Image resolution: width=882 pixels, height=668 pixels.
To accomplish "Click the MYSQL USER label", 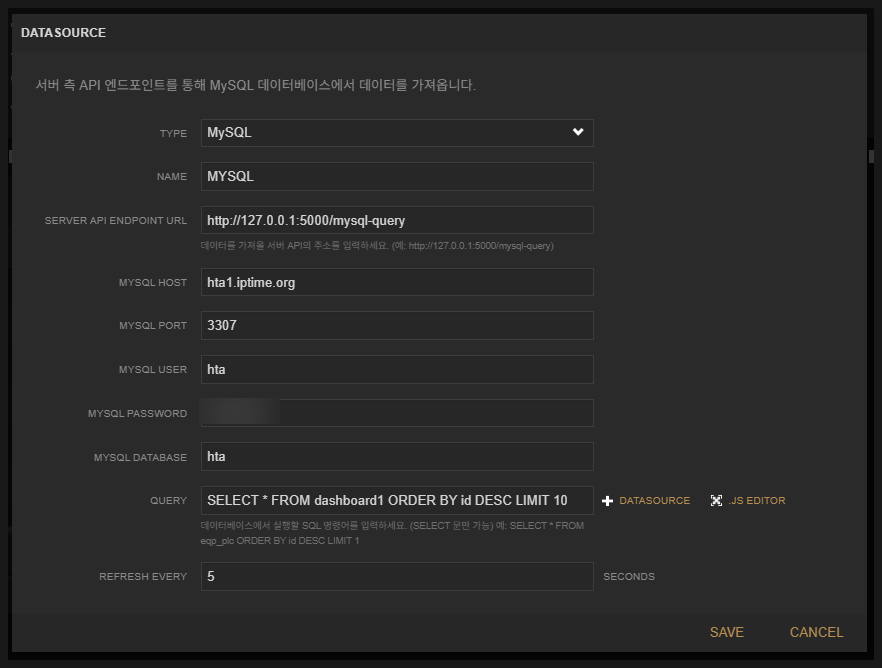I will click(x=152, y=369).
